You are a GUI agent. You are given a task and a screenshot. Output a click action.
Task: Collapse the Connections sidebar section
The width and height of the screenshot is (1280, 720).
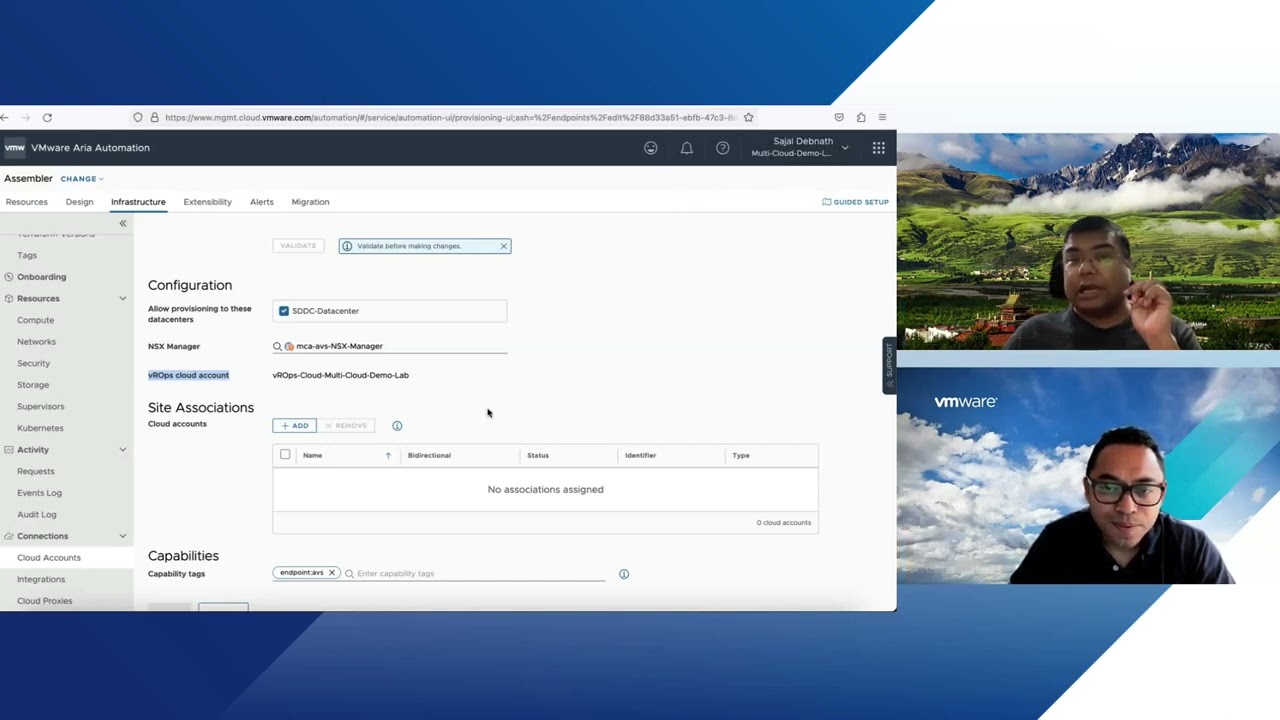[x=123, y=536]
